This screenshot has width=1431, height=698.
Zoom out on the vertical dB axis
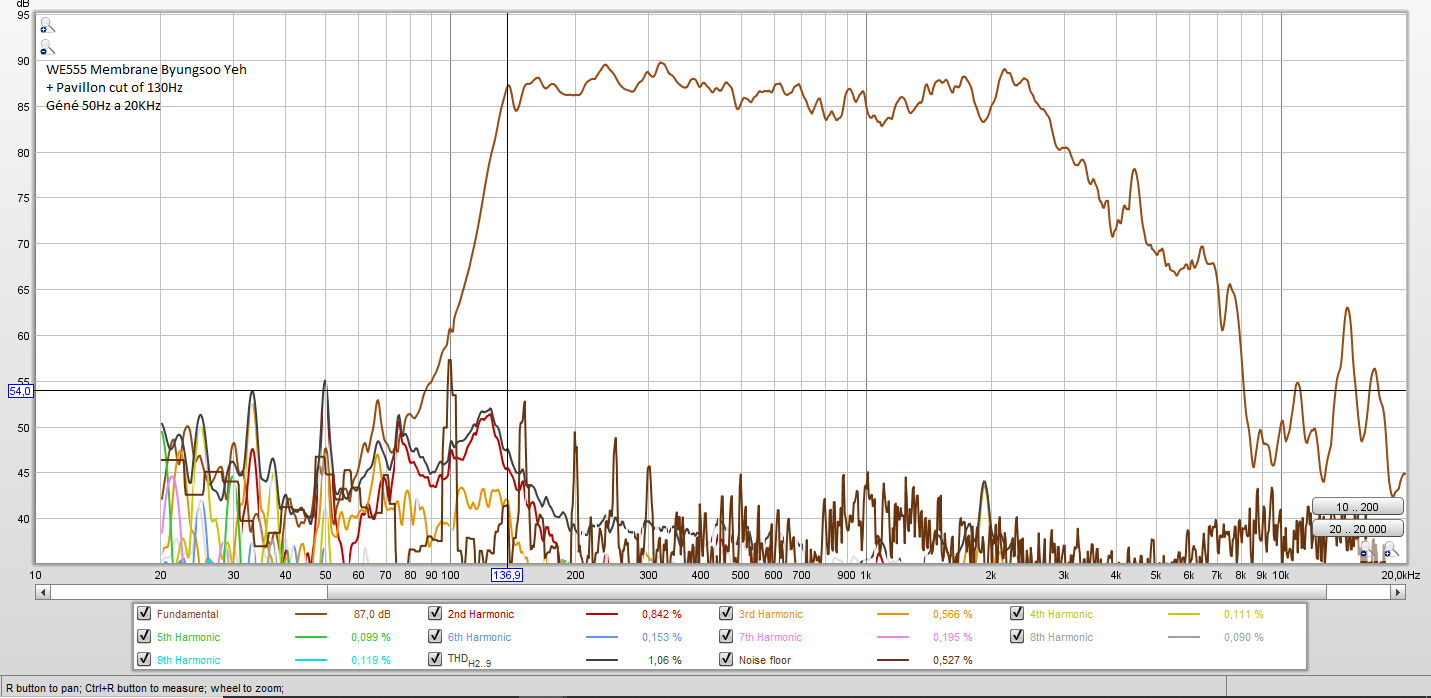click(47, 46)
